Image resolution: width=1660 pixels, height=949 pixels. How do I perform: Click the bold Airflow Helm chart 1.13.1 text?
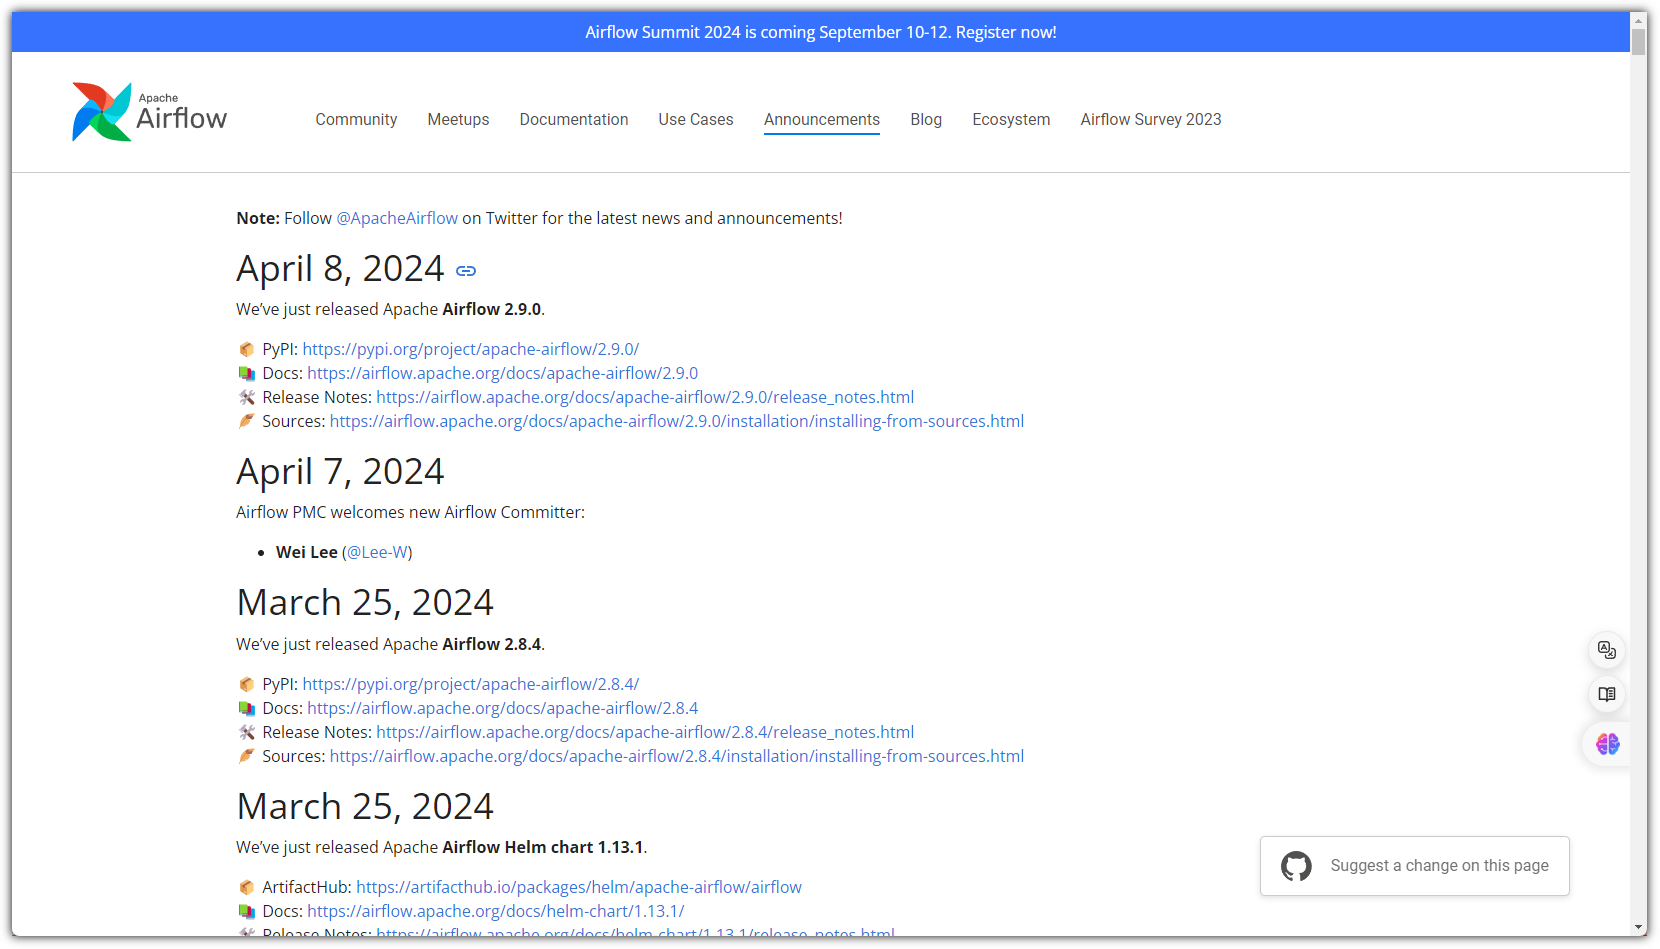point(543,847)
